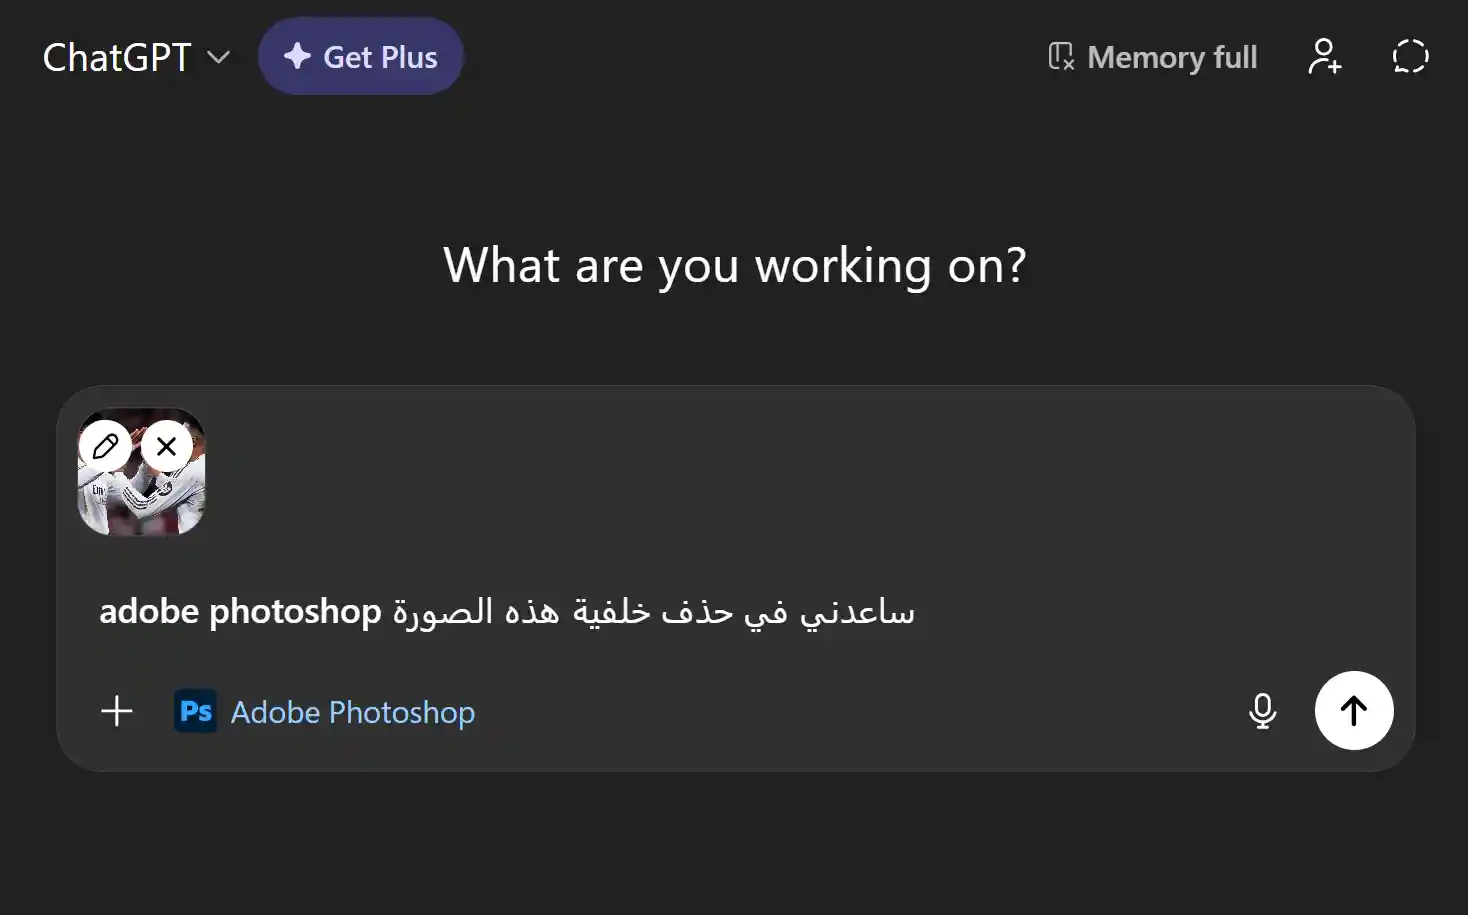This screenshot has width=1468, height=915.
Task: Click the Ps logo badge next to Adobe Photoshop
Action: (196, 711)
